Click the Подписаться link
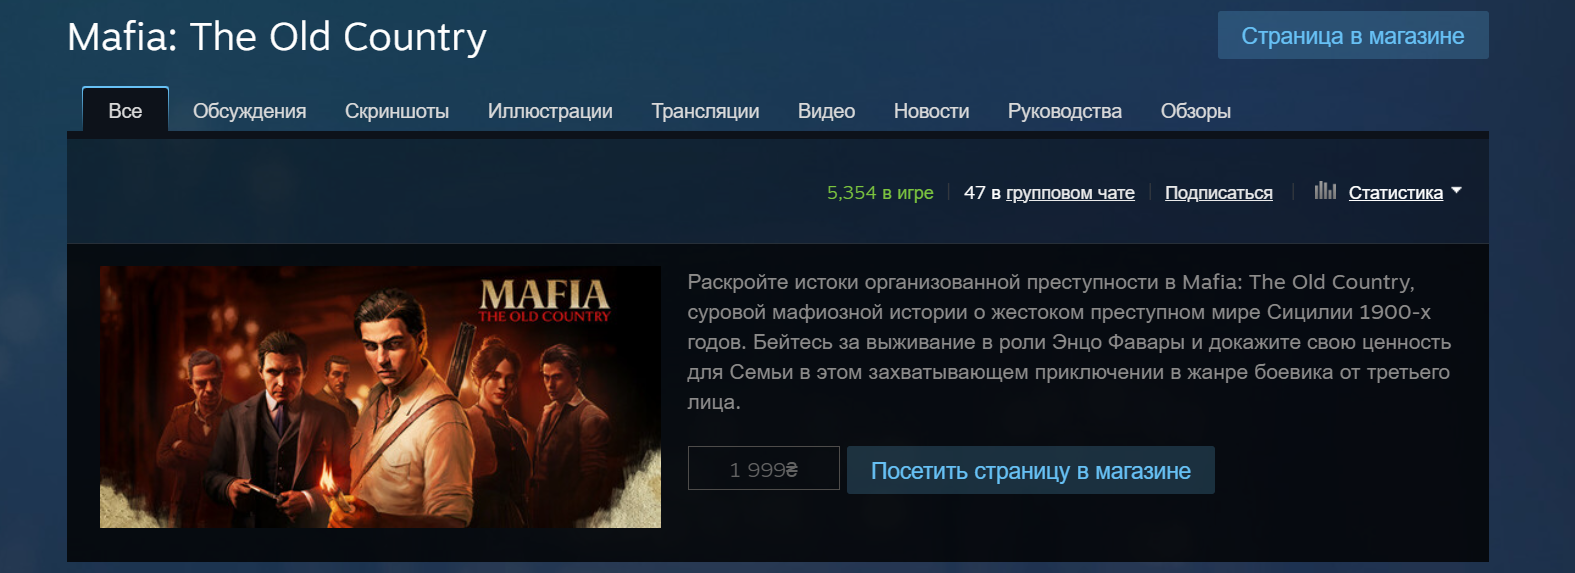The width and height of the screenshot is (1575, 573). coord(1219,193)
